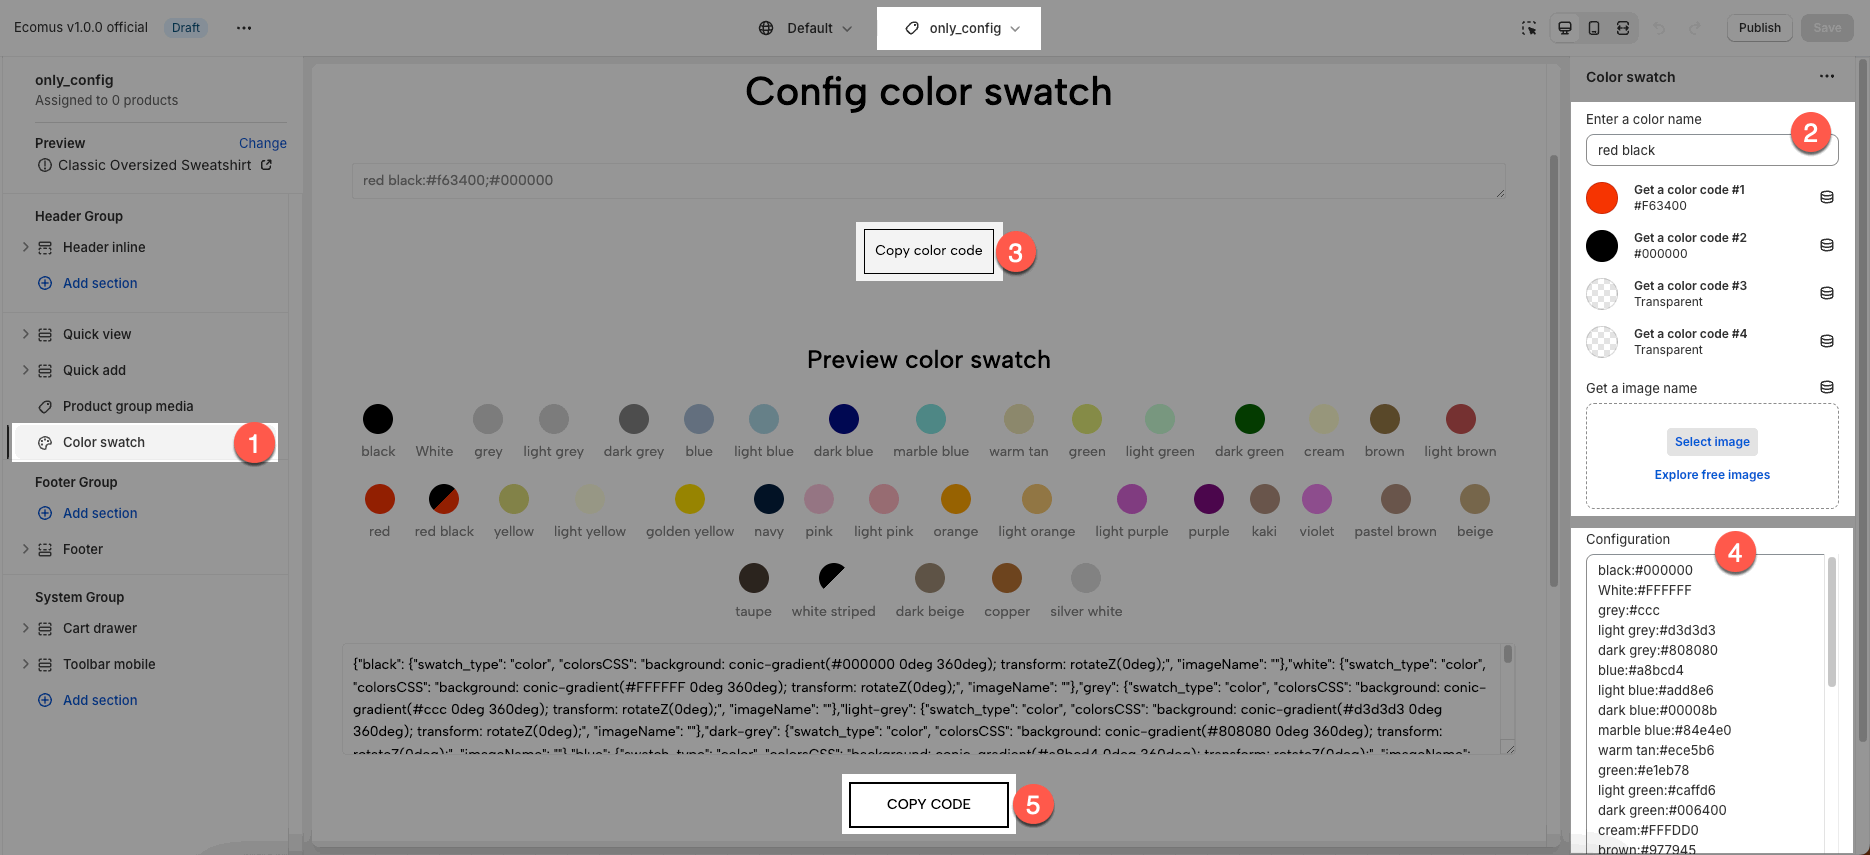This screenshot has width=1870, height=855.
Task: Open transparent swatch for color code #3
Action: point(1602,294)
